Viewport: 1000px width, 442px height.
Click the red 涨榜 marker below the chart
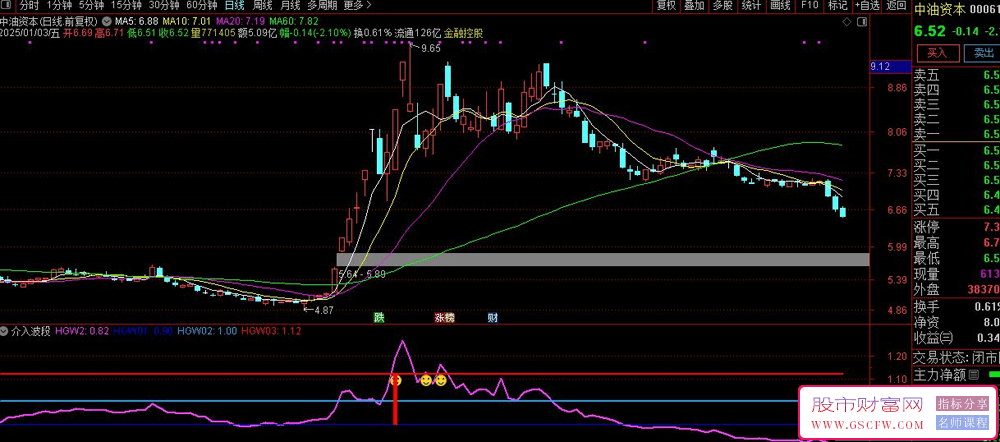pyautogui.click(x=443, y=317)
